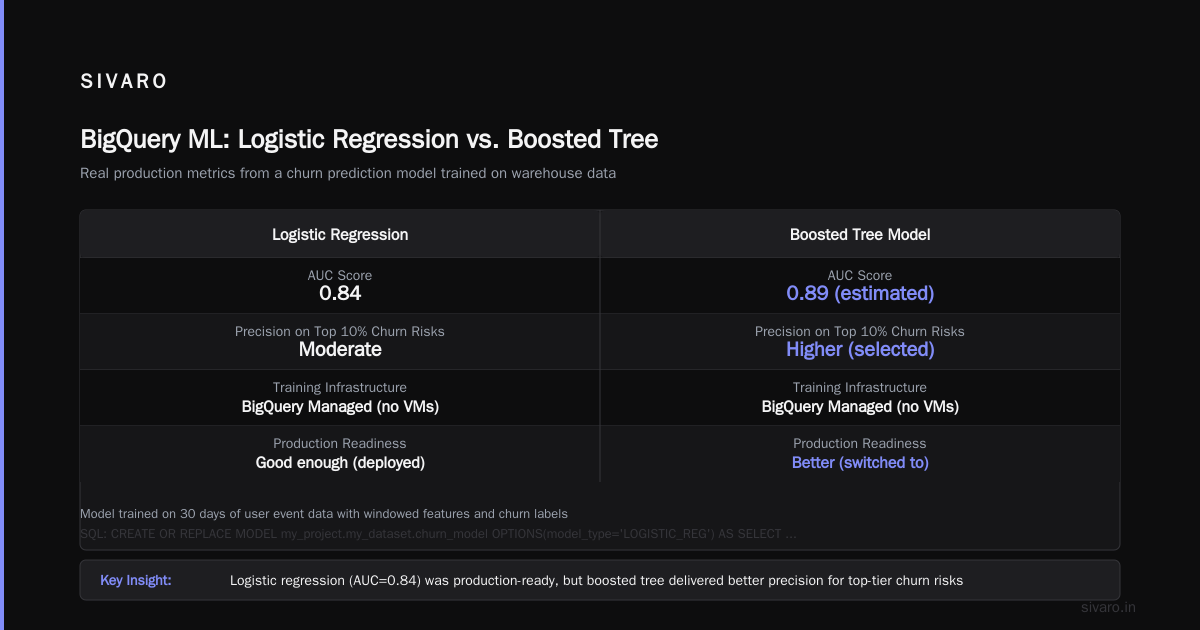Viewport: 1200px width, 630px height.
Task: Click the title 'BigQuery ML: Logistic Regression vs. Boosted Tree'
Action: 369,139
